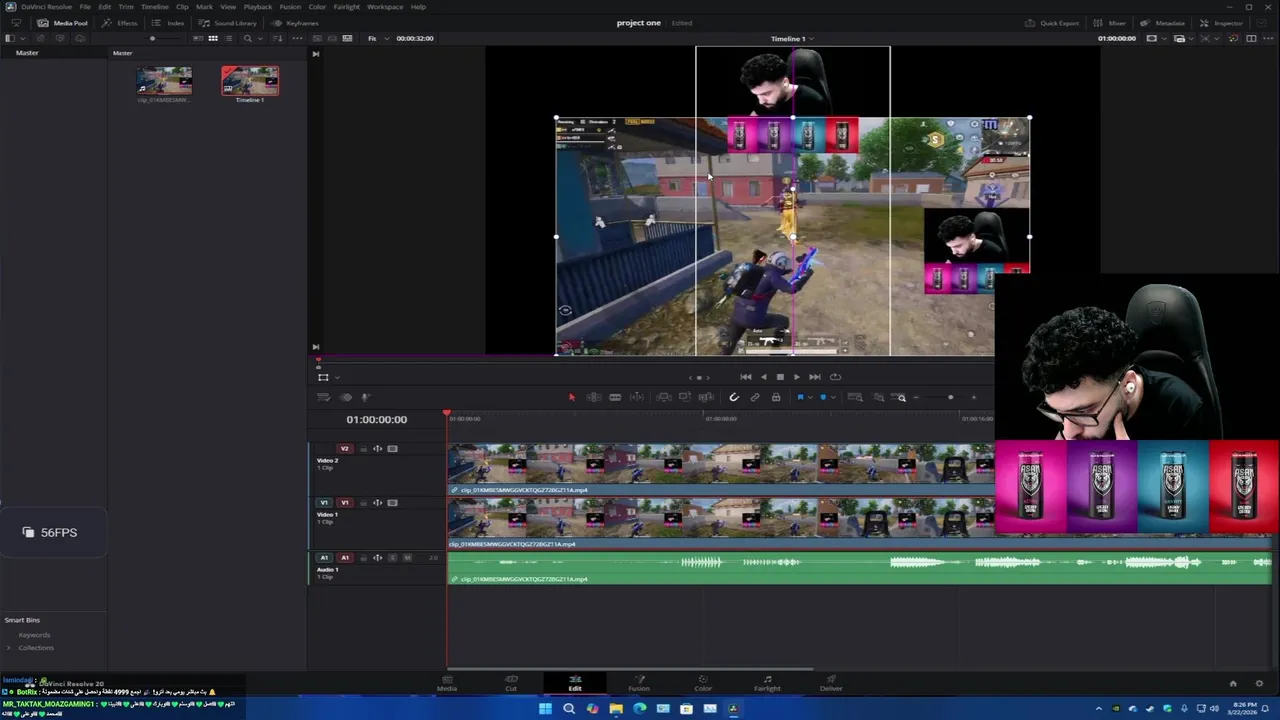Click the Insert Clip tool

click(663, 397)
